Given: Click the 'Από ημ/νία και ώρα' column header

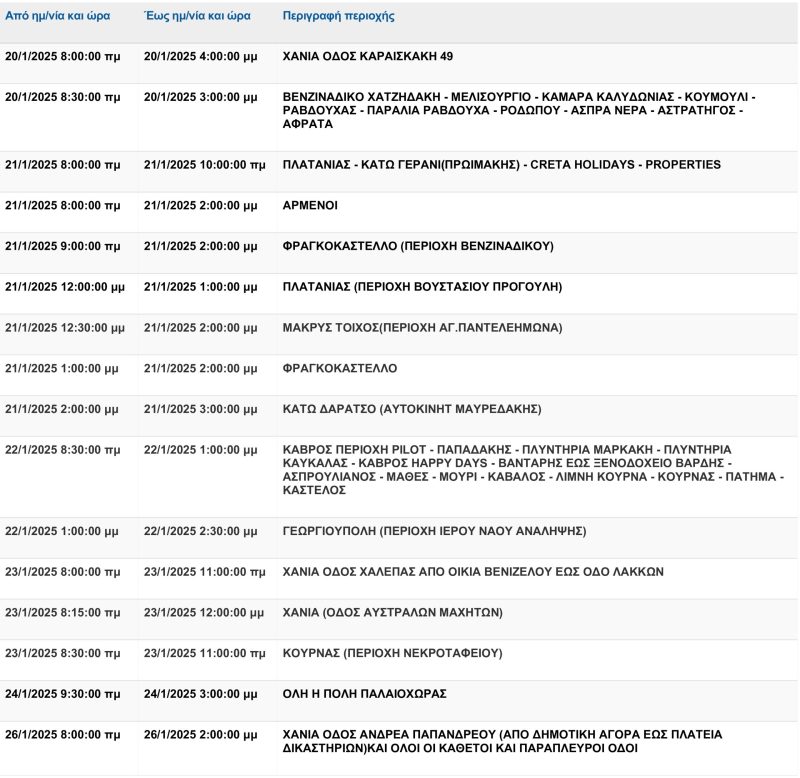Looking at the screenshot, I should pyautogui.click(x=58, y=17).
